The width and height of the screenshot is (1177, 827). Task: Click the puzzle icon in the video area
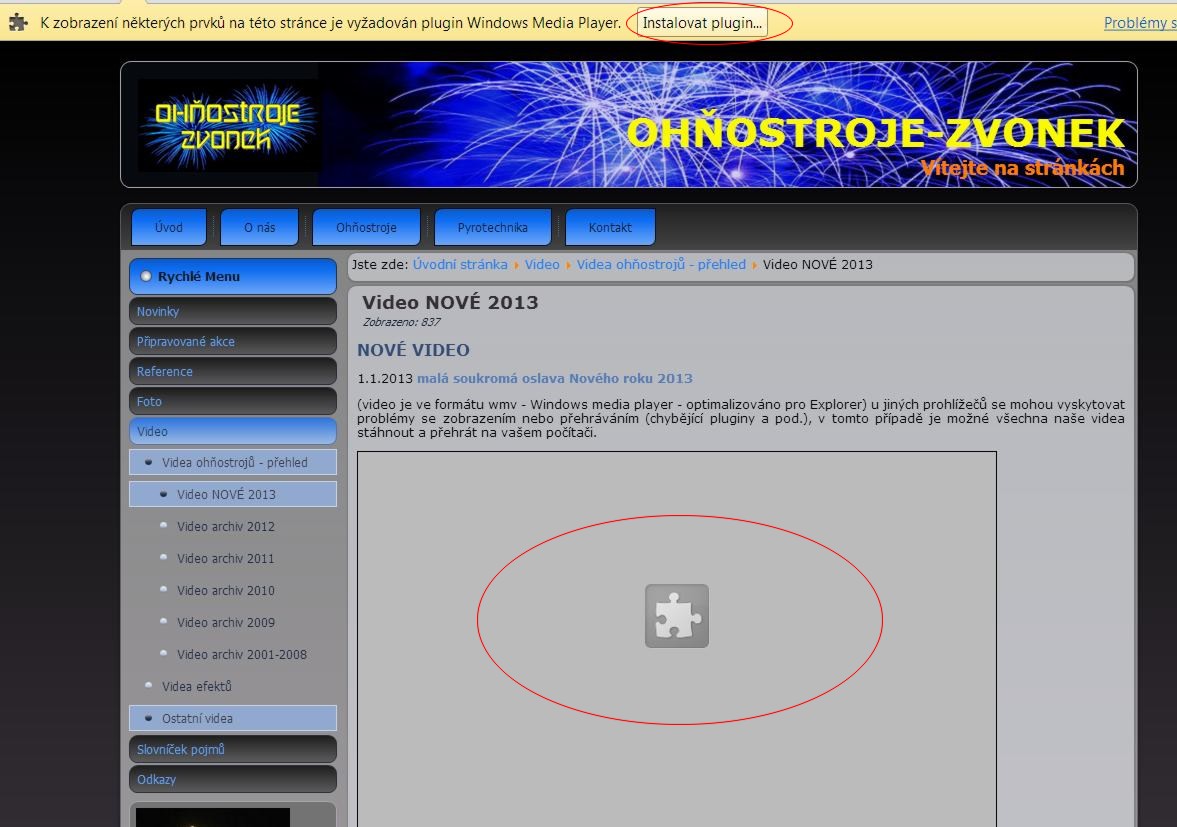click(676, 617)
